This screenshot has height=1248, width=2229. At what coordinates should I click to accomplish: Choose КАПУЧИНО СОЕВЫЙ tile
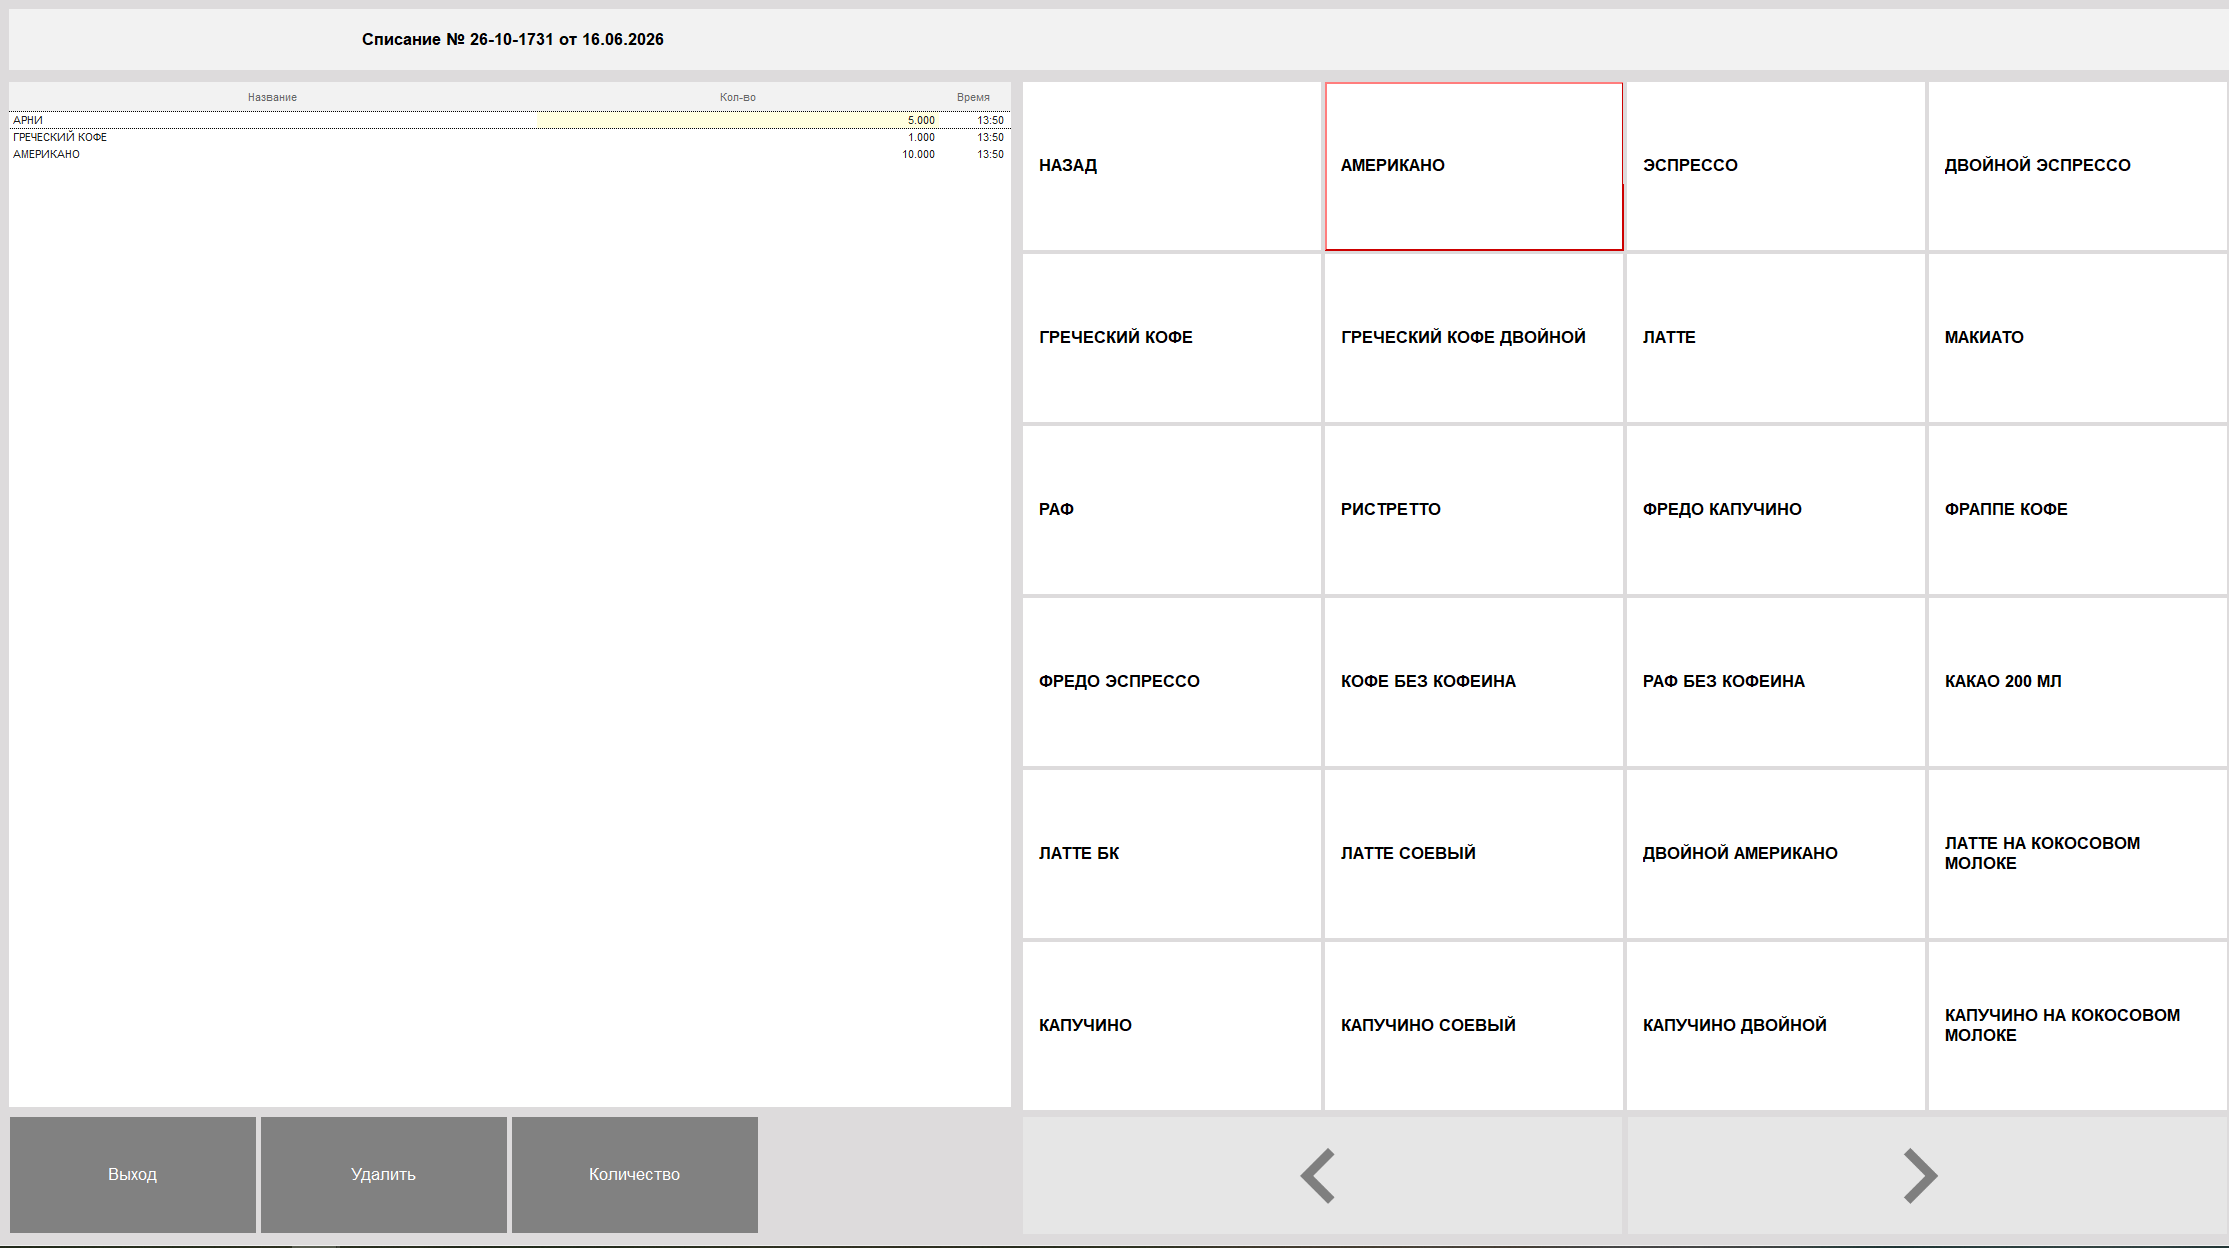[1473, 1026]
